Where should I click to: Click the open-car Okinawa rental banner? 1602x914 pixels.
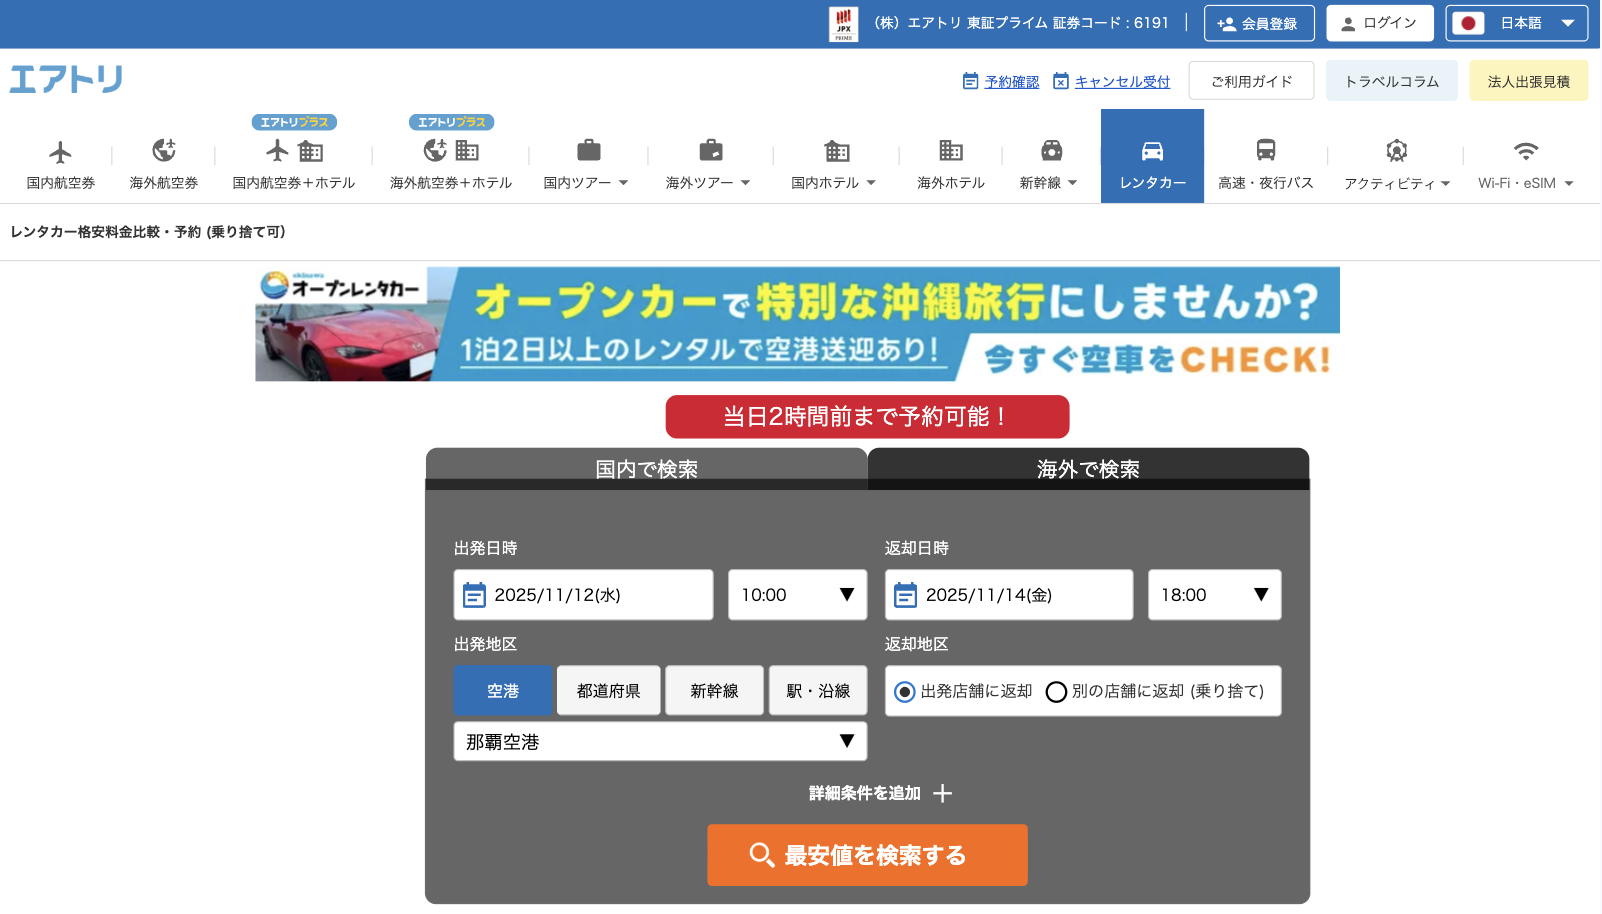pyautogui.click(x=797, y=323)
